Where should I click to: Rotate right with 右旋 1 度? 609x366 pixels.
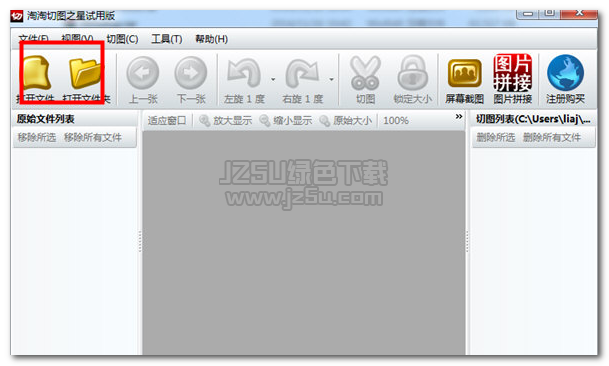point(303,80)
